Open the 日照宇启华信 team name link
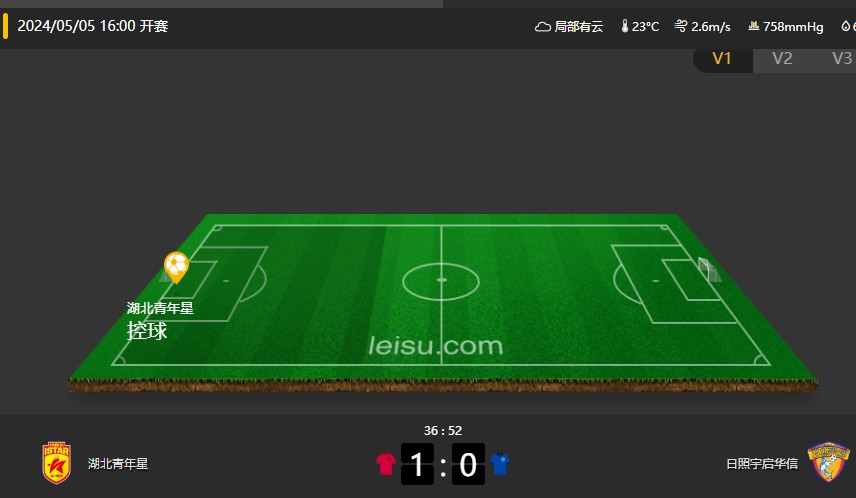Screen dimensions: 856x498 point(762,464)
